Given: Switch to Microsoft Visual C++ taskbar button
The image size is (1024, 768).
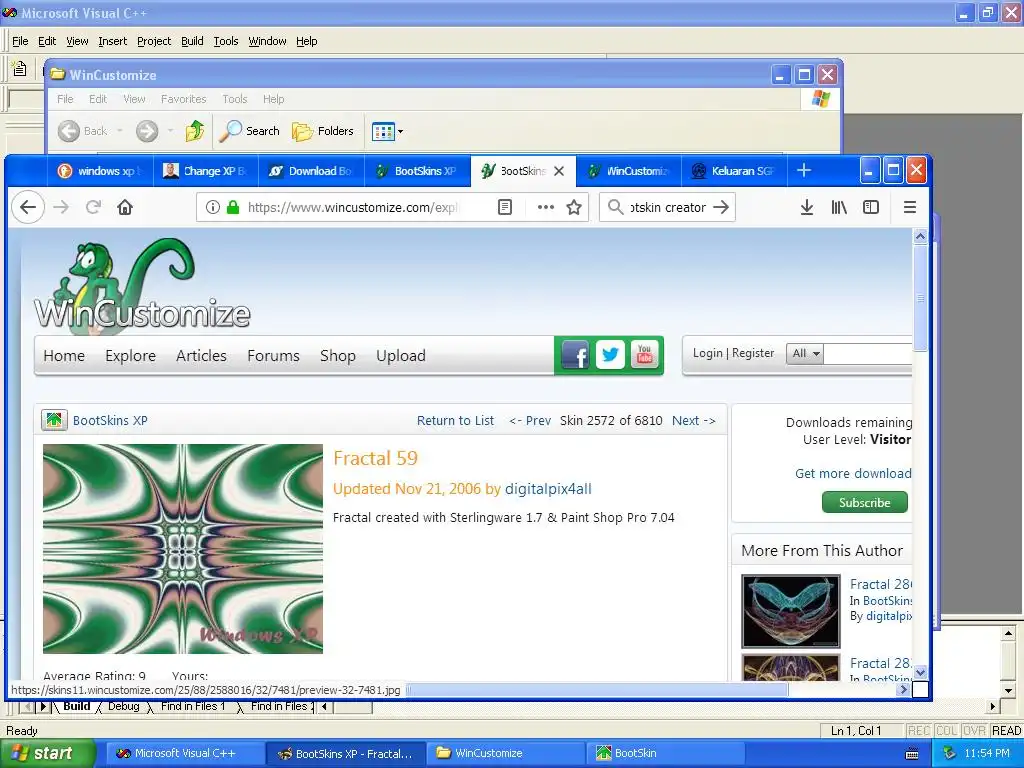Looking at the screenshot, I should [184, 754].
